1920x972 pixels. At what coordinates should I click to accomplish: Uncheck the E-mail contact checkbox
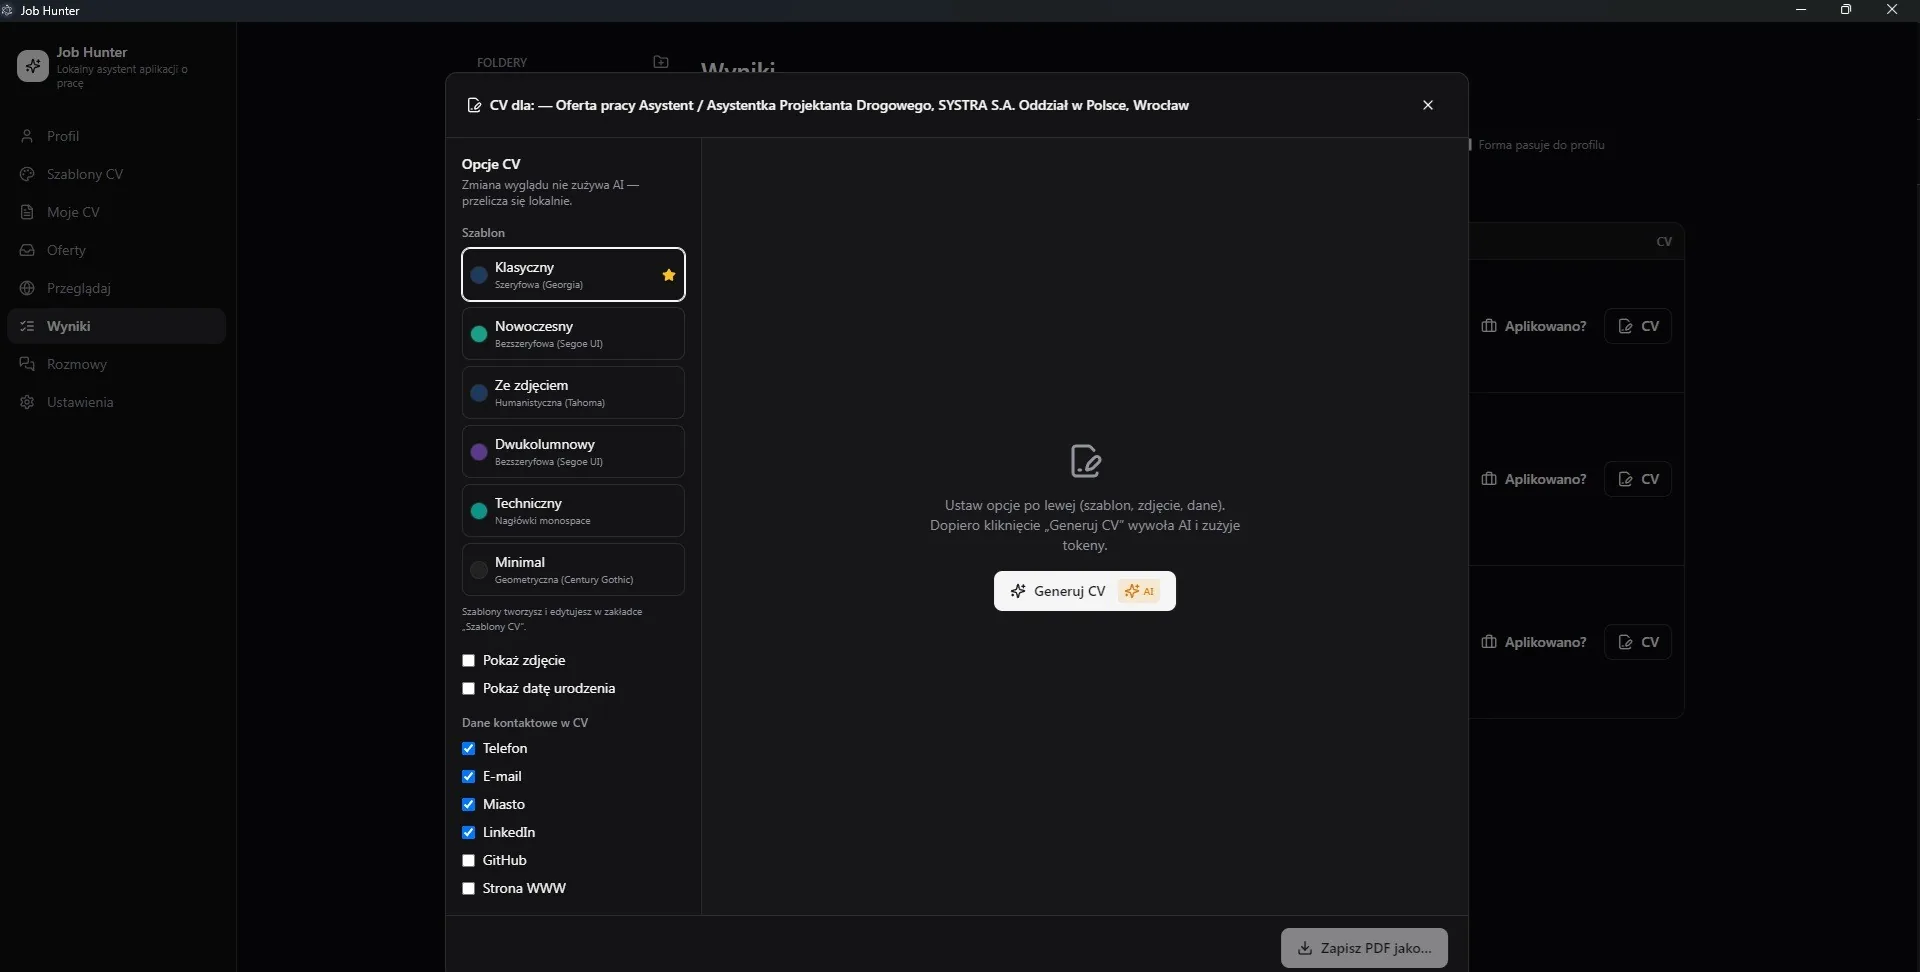point(468,777)
